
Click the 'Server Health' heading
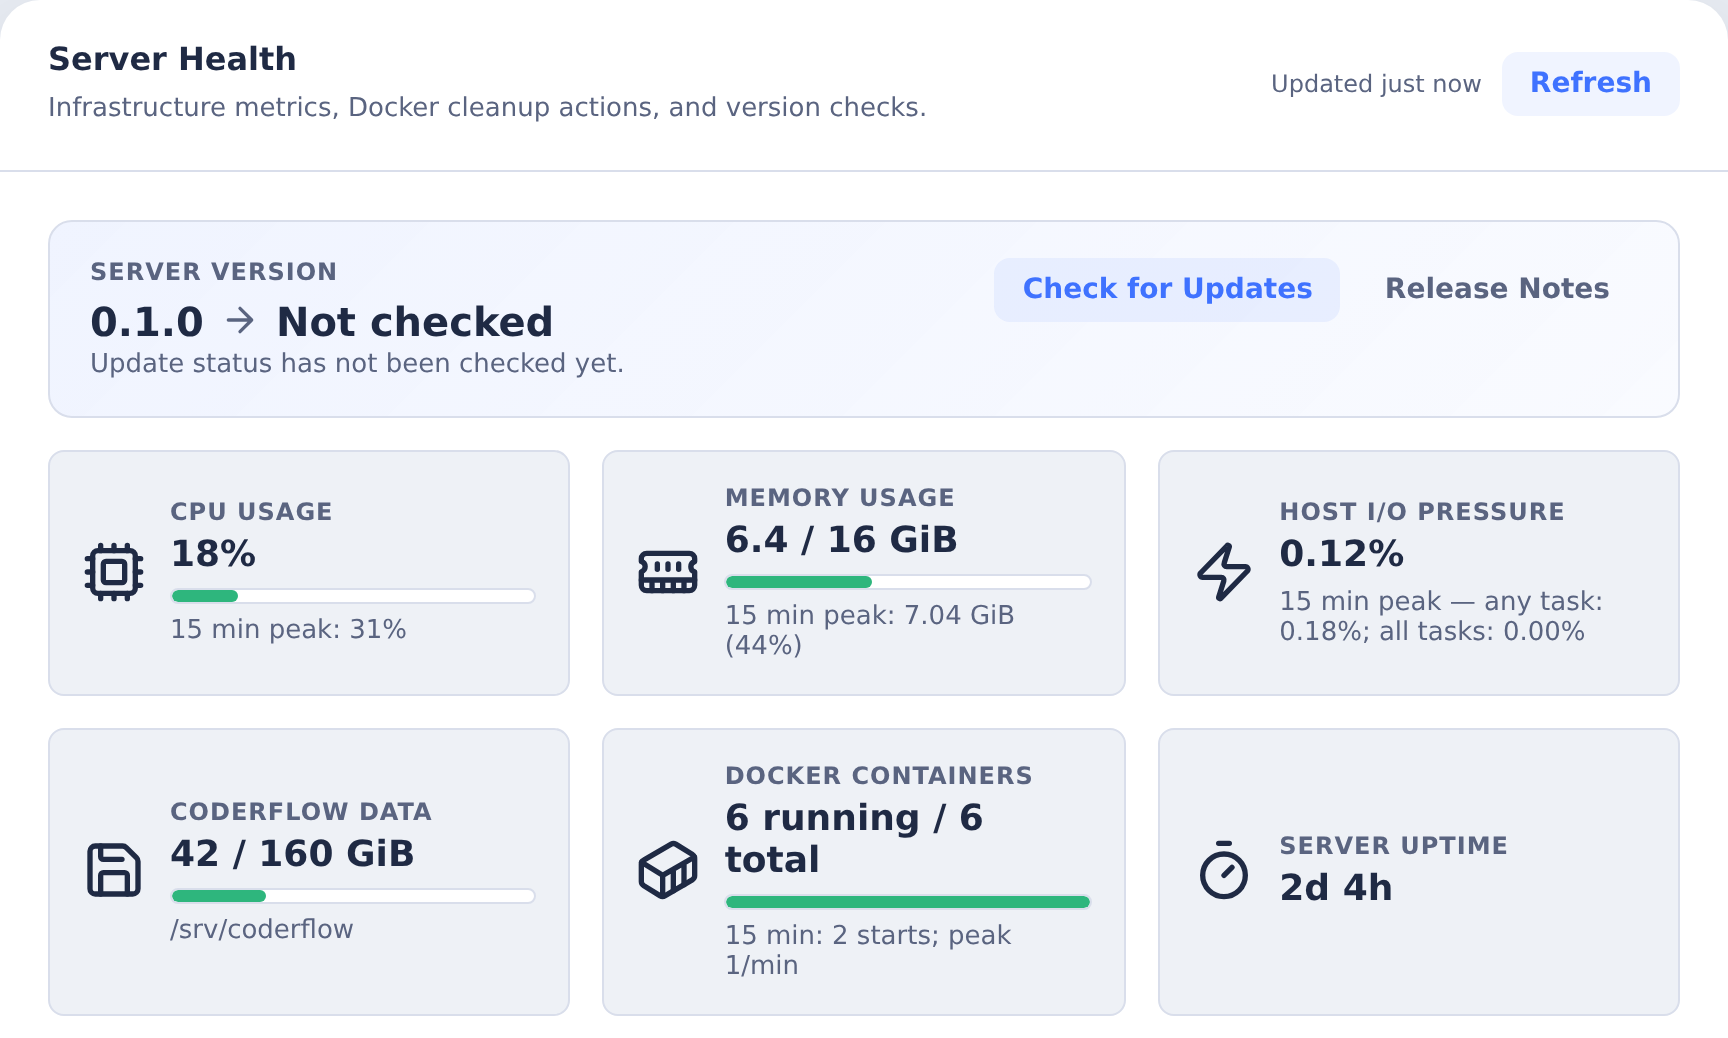pos(172,59)
